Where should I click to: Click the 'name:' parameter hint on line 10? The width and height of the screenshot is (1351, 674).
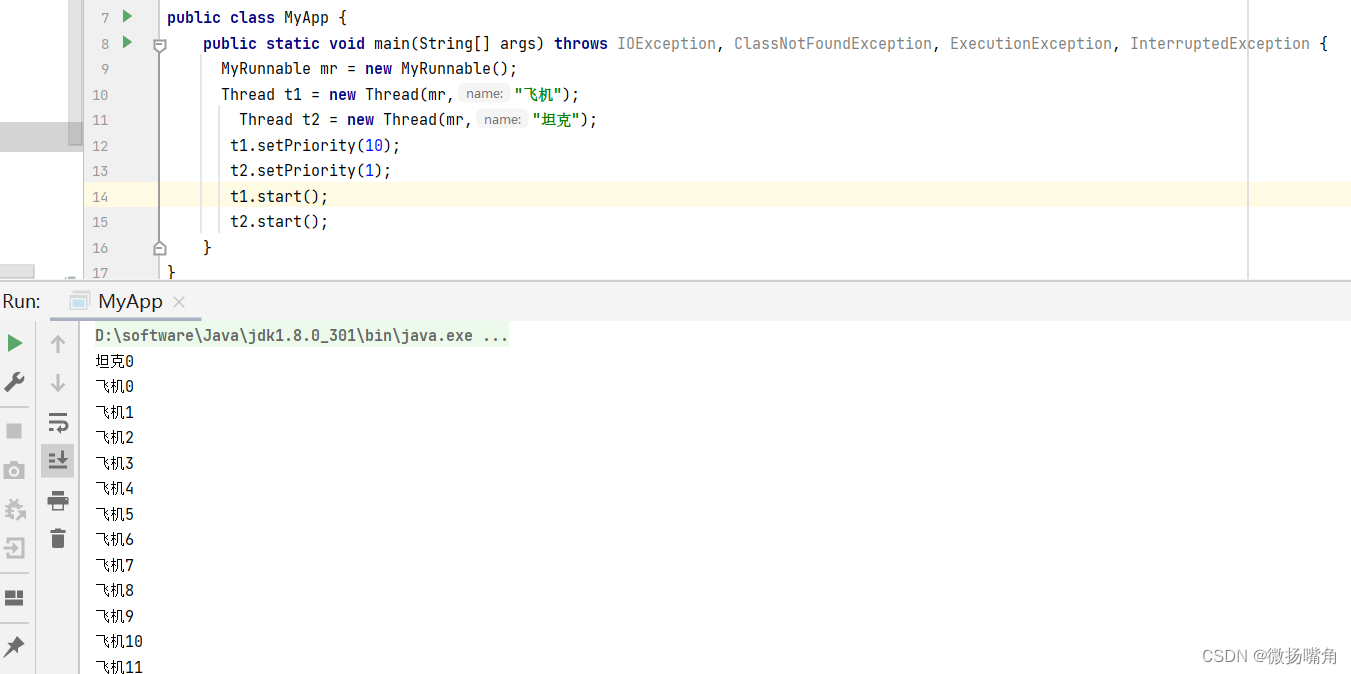485,94
